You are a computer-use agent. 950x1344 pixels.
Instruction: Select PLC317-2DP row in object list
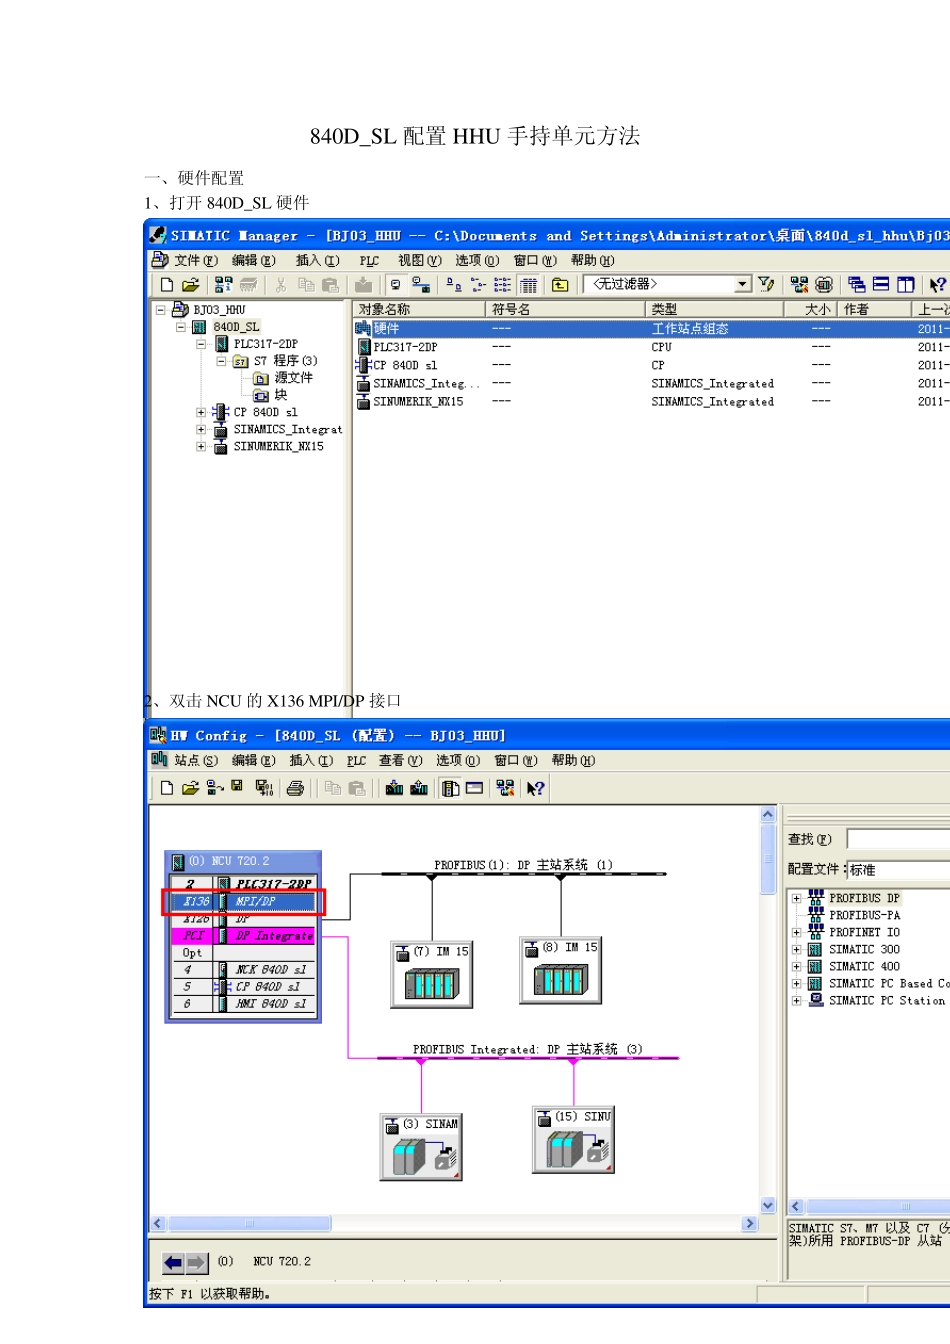pyautogui.click(x=651, y=347)
